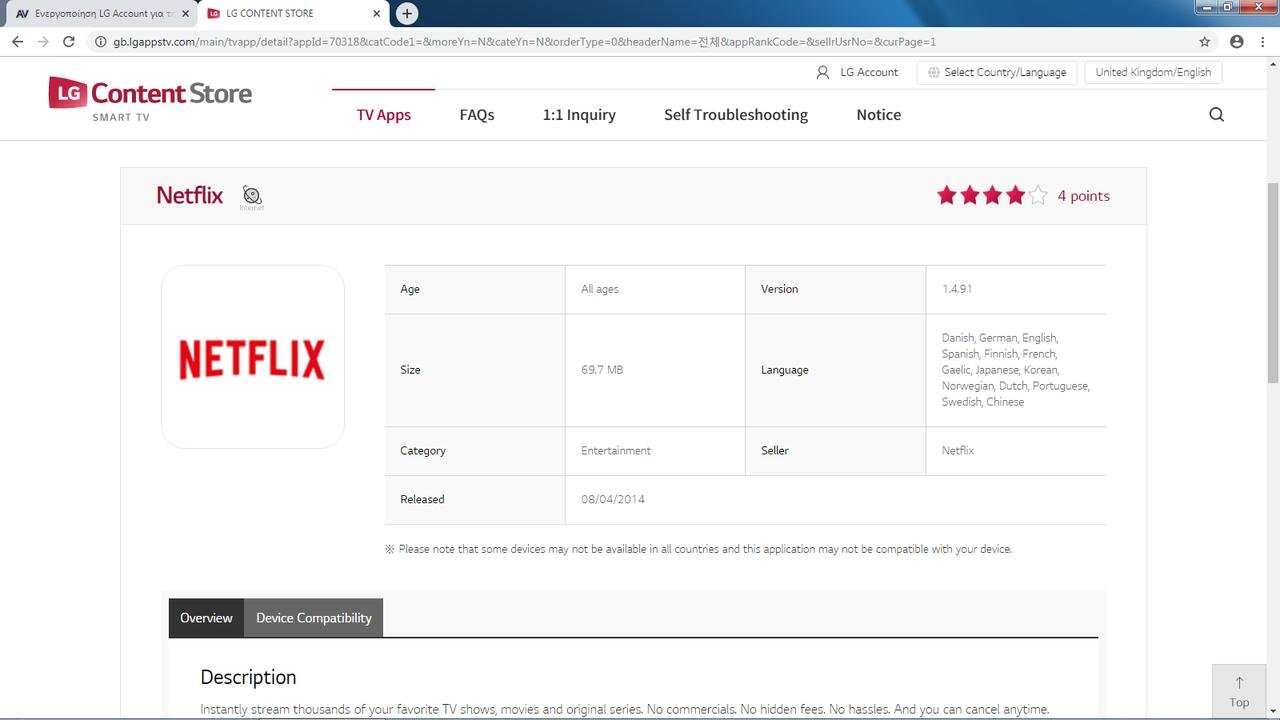The height and width of the screenshot is (720, 1280).
Task: Open the LG Account link
Action: click(x=869, y=72)
